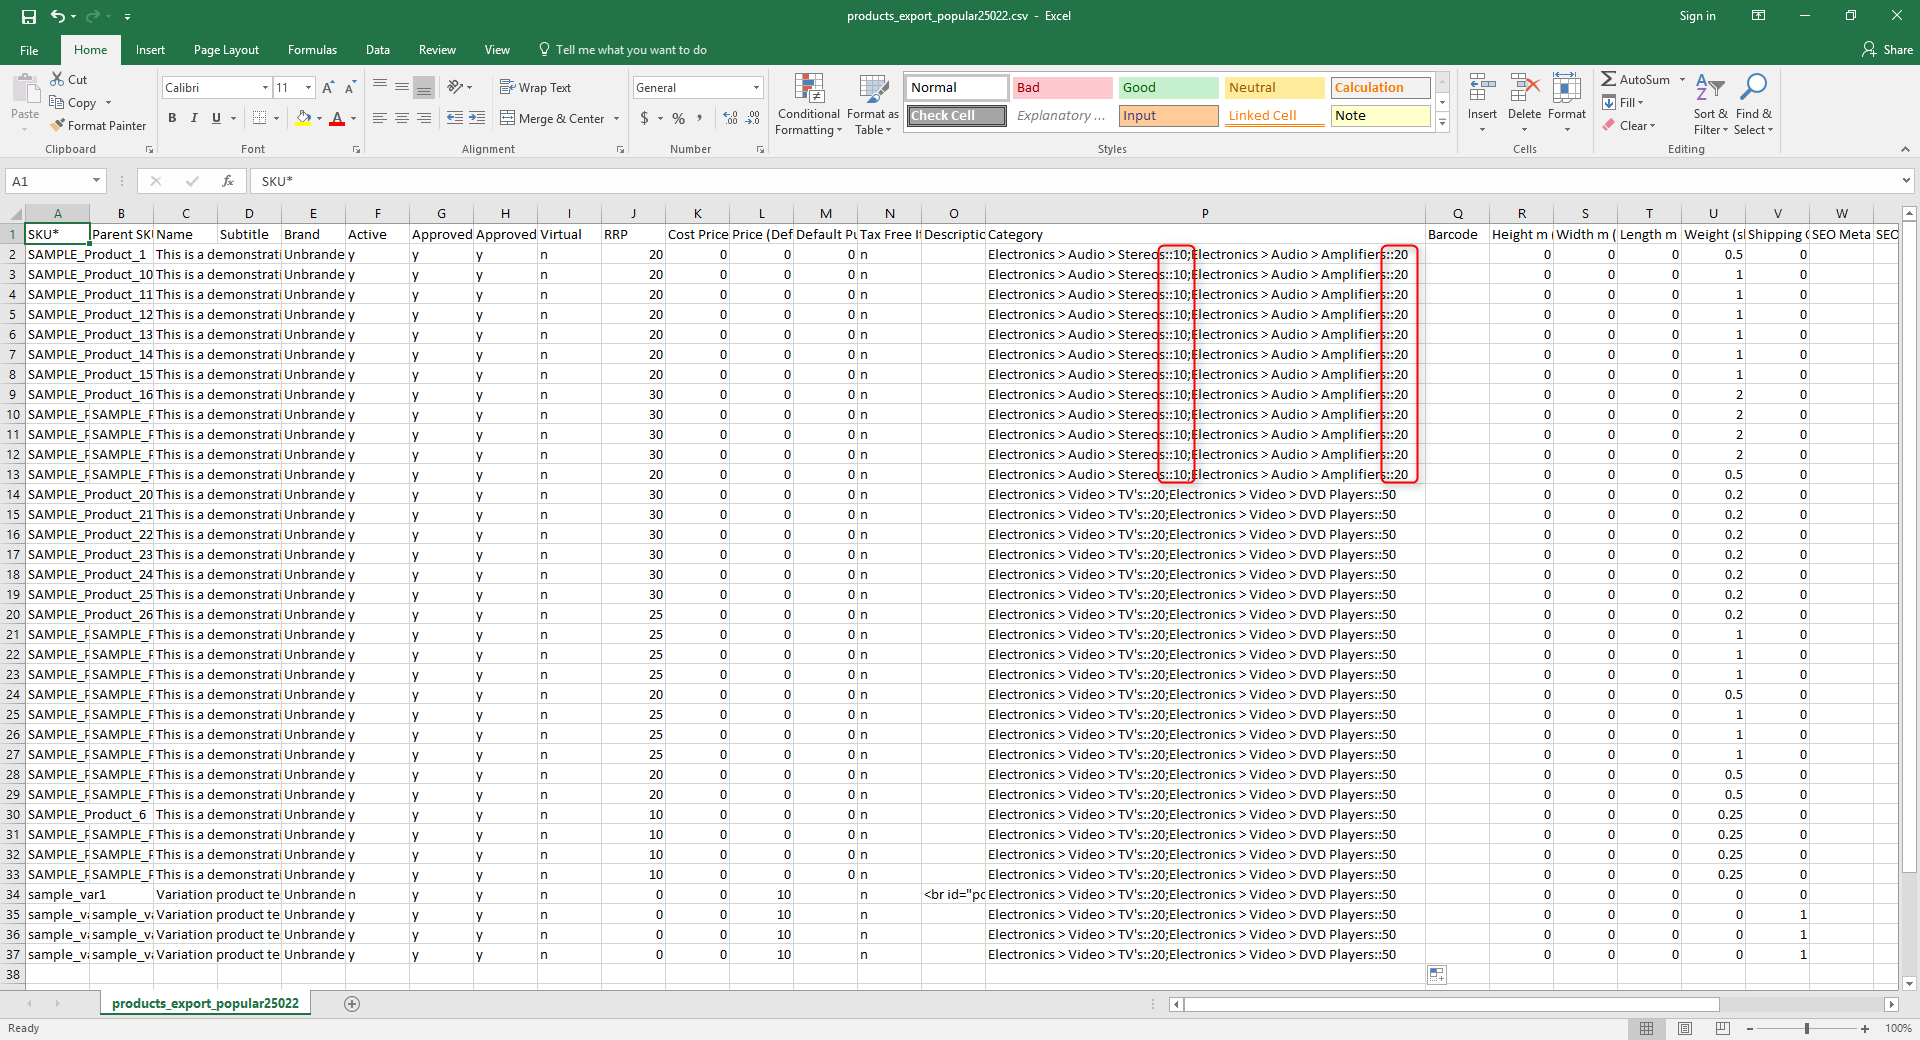Apply the Neutral cell style
The image size is (1920, 1040).
[x=1274, y=88]
